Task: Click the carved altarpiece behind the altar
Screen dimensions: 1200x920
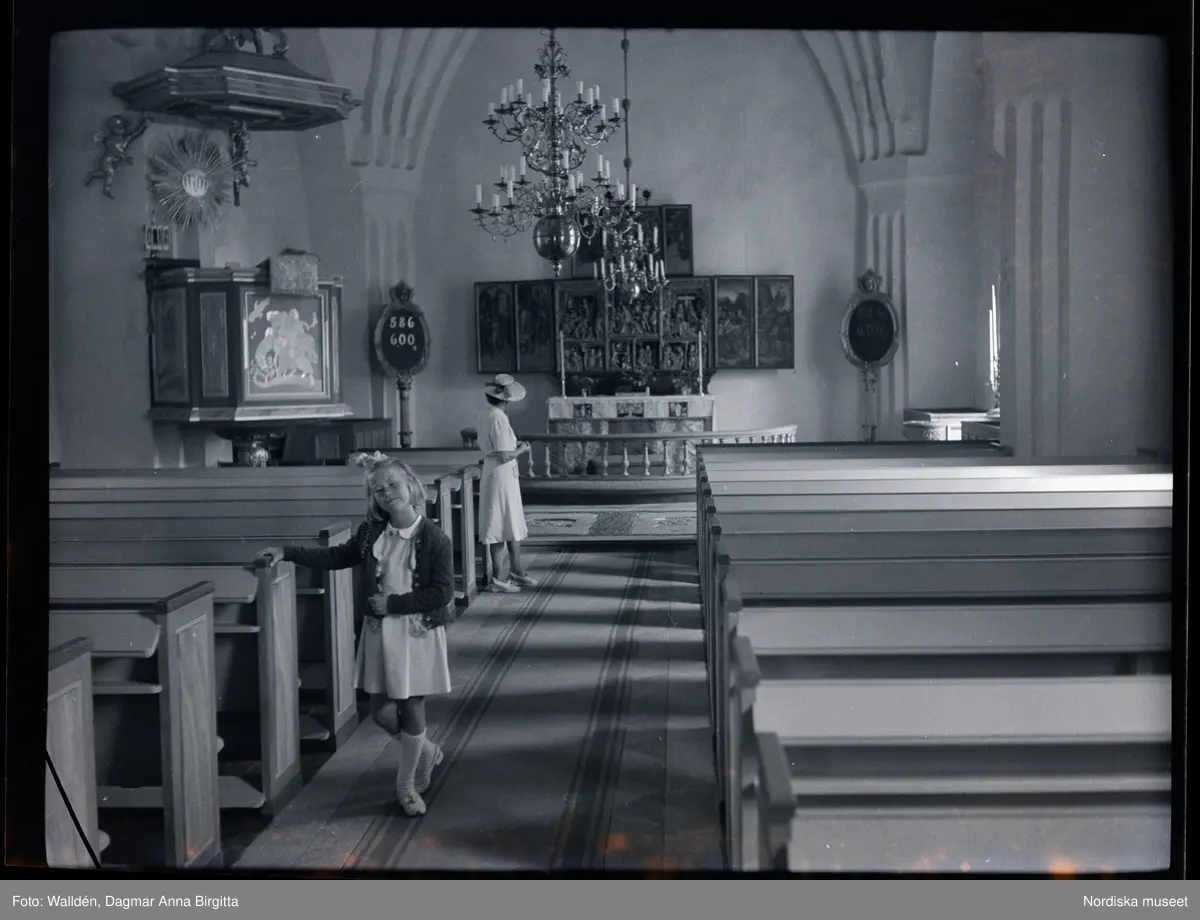Action: [x=633, y=325]
